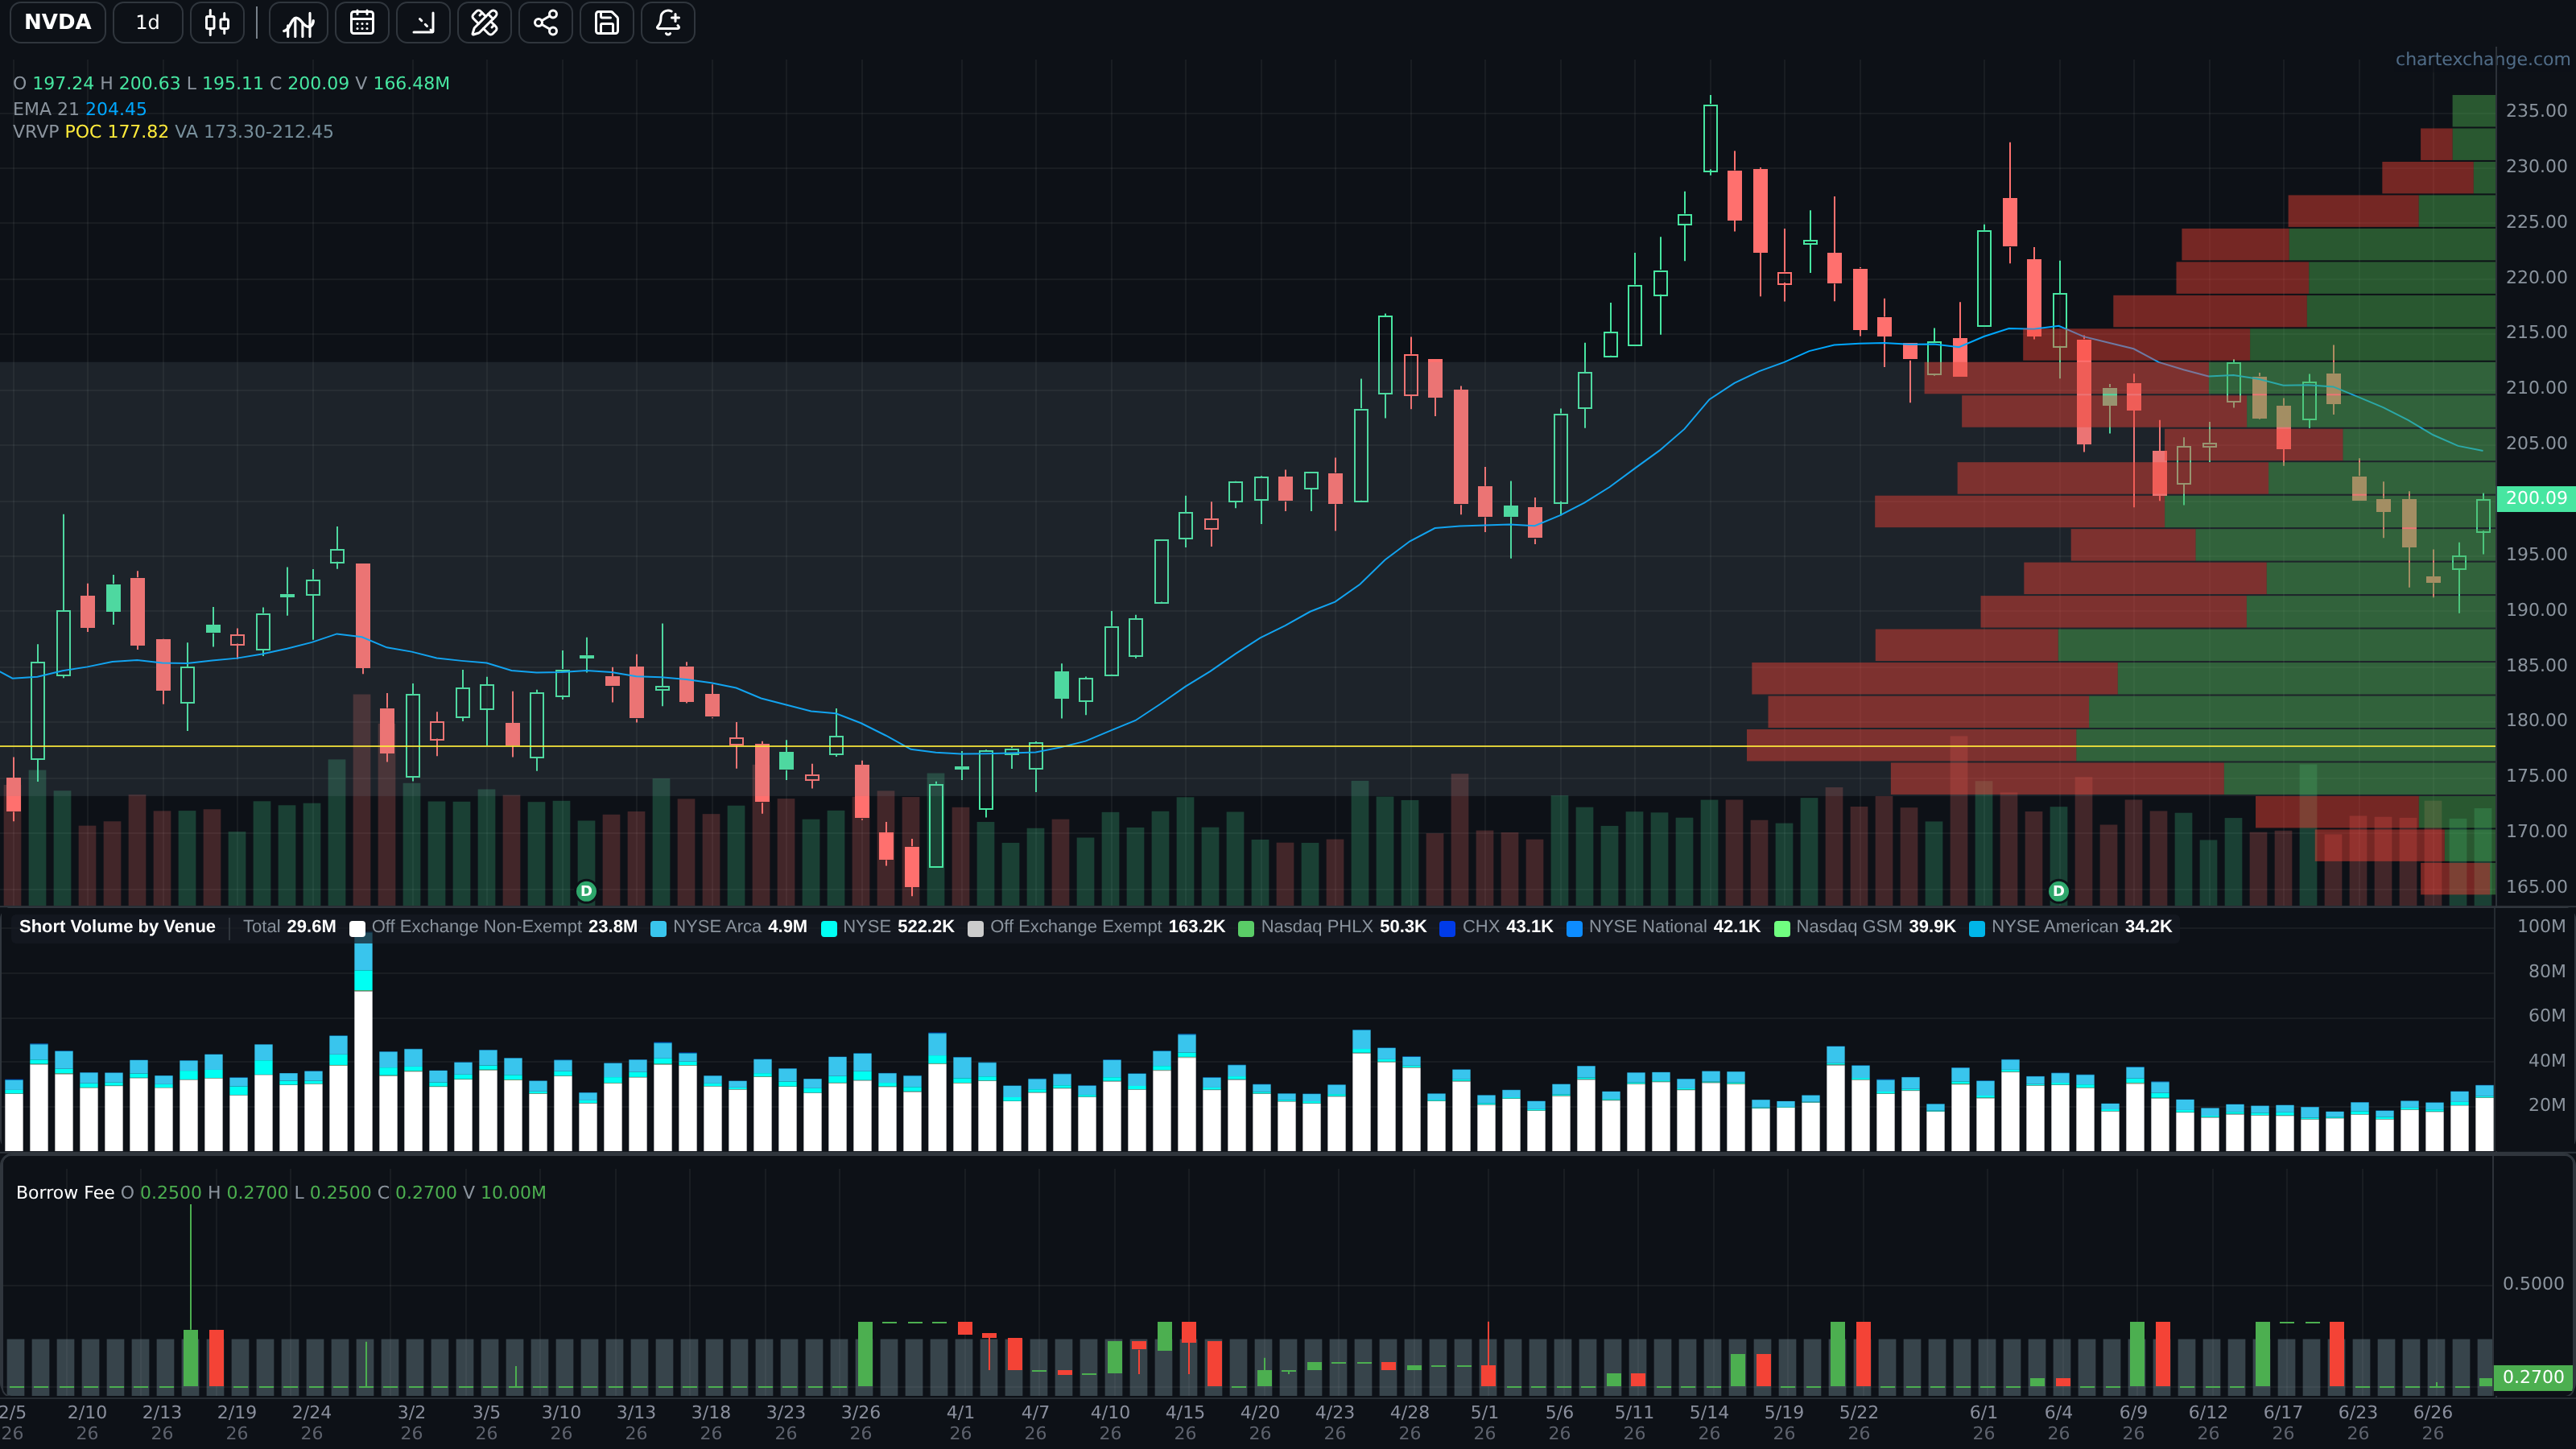Select the EMA 21 indicator label
The width and height of the screenshot is (2576, 1449).
(x=80, y=108)
